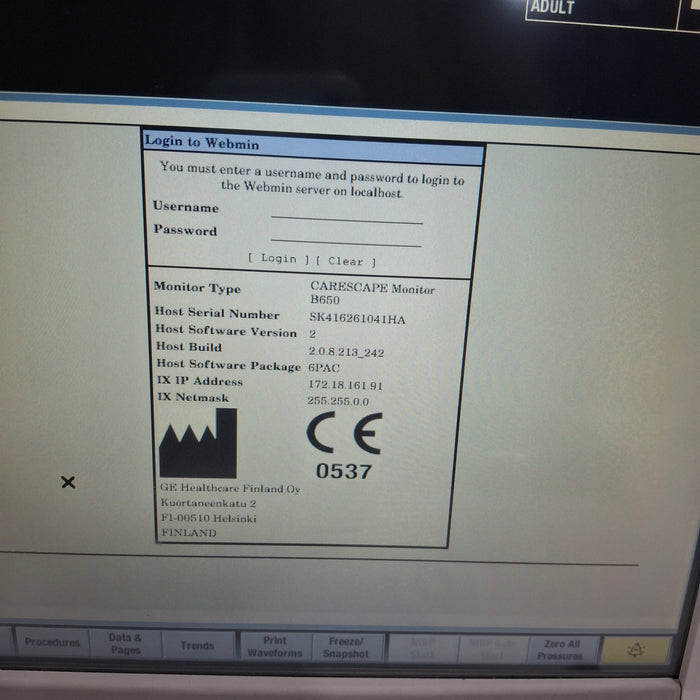Click the factory manufacturer symbol
Viewport: 700px width, 700px height.
pos(198,444)
